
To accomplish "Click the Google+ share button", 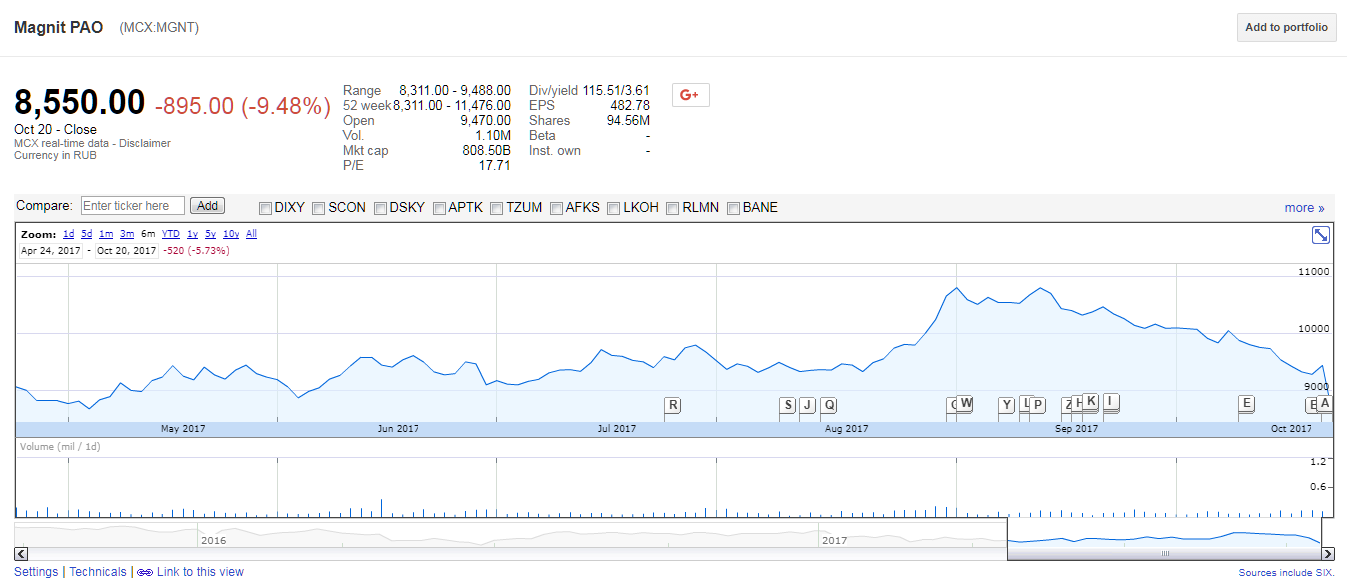I will point(690,94).
